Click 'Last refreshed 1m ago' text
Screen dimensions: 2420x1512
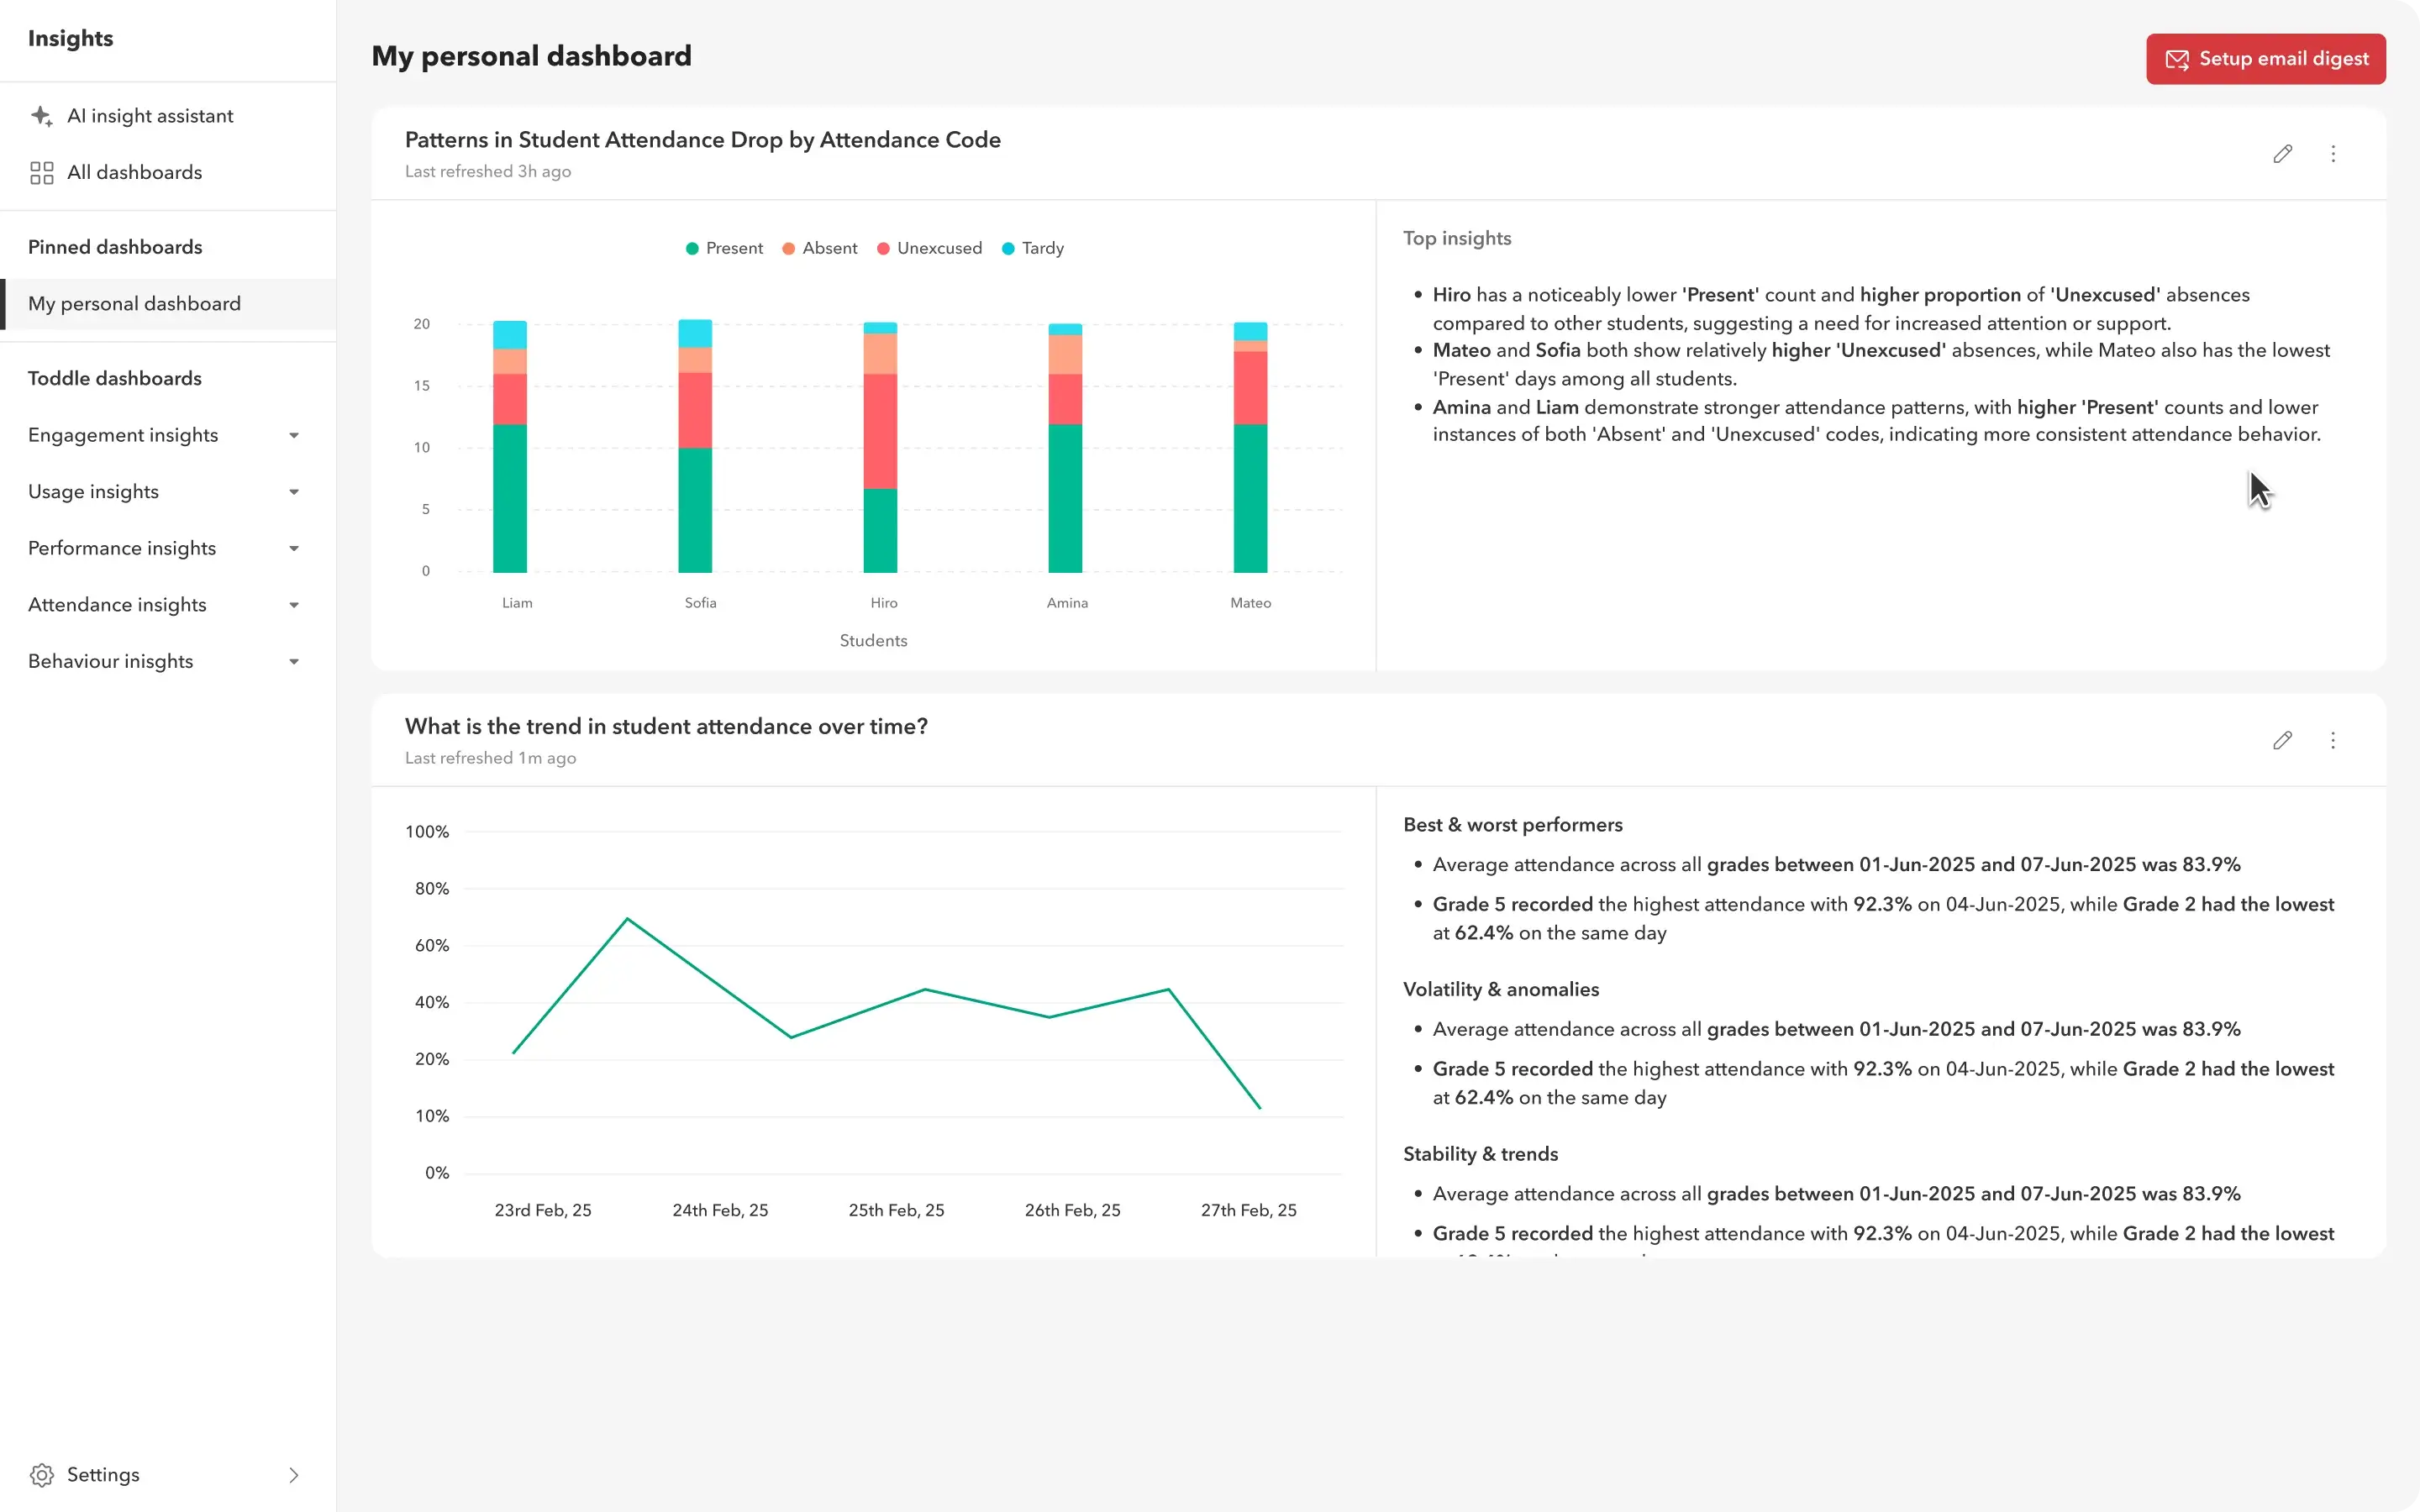(490, 758)
